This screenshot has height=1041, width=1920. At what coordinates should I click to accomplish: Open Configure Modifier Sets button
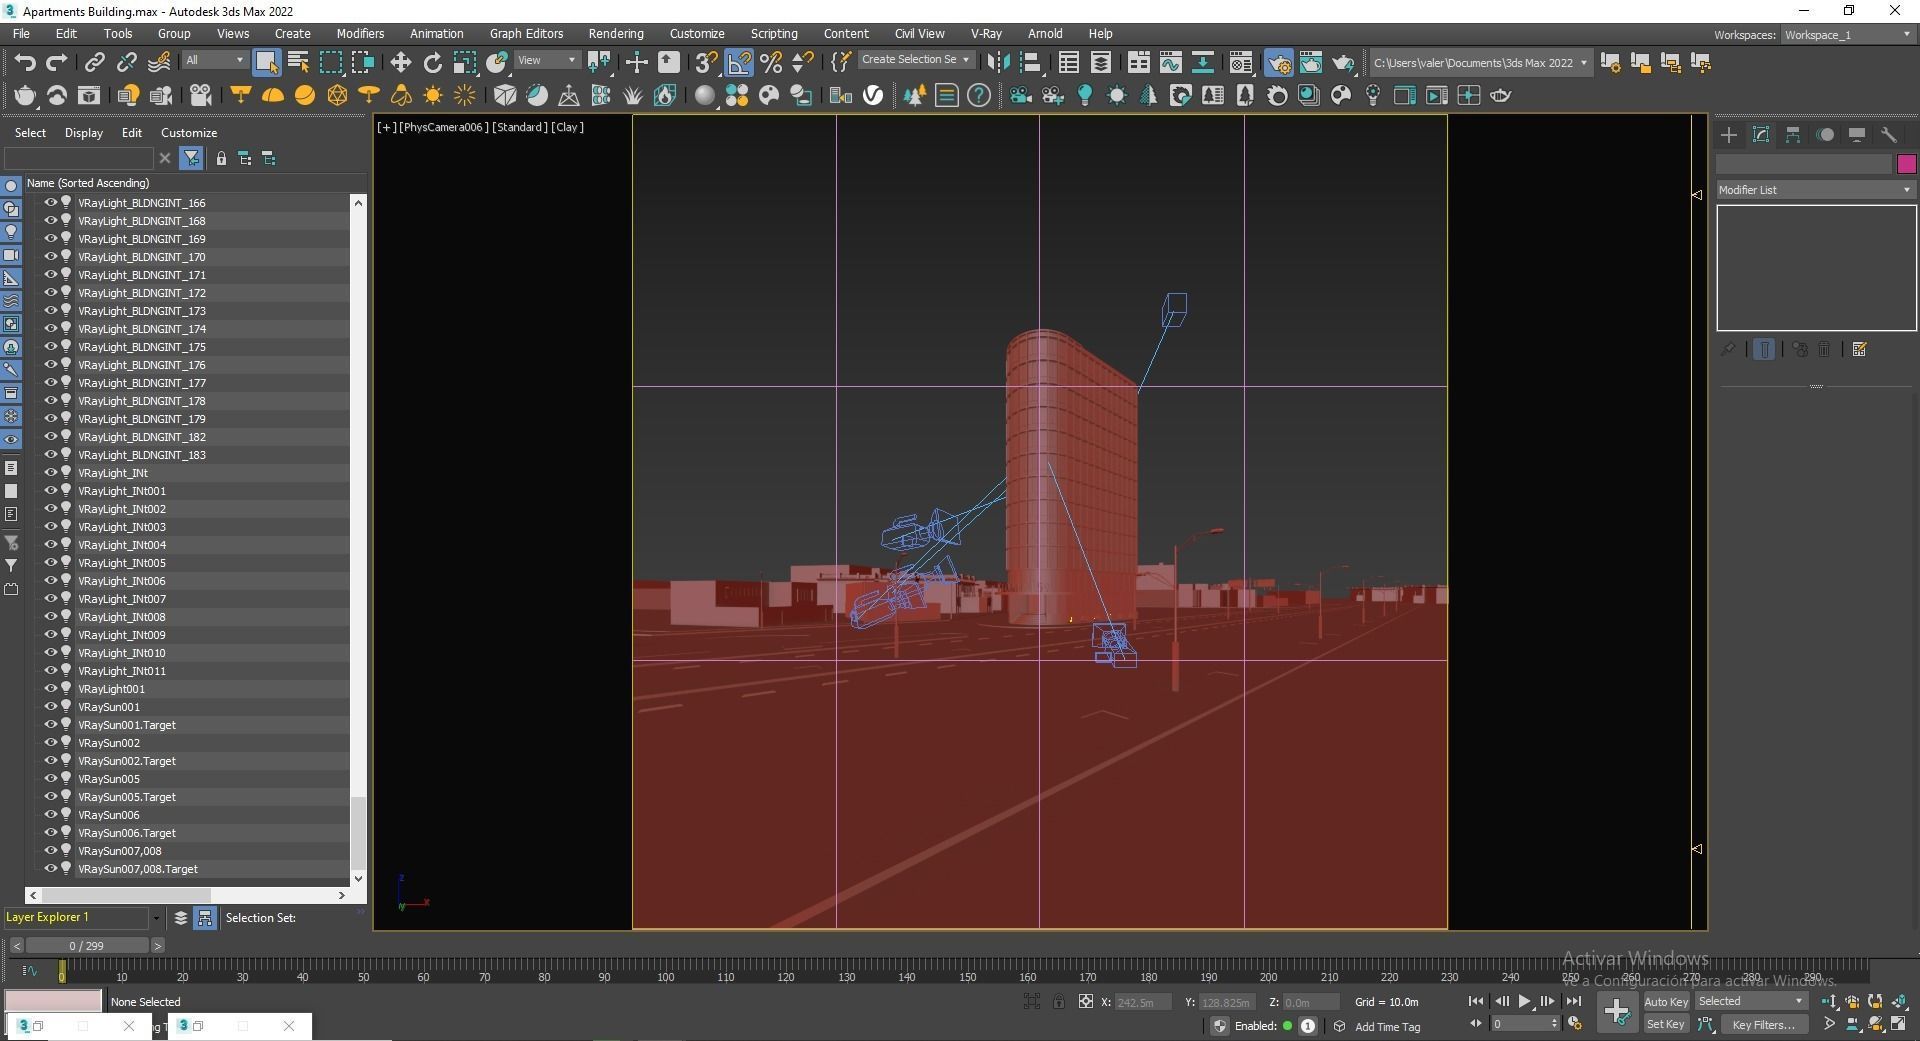tap(1860, 349)
